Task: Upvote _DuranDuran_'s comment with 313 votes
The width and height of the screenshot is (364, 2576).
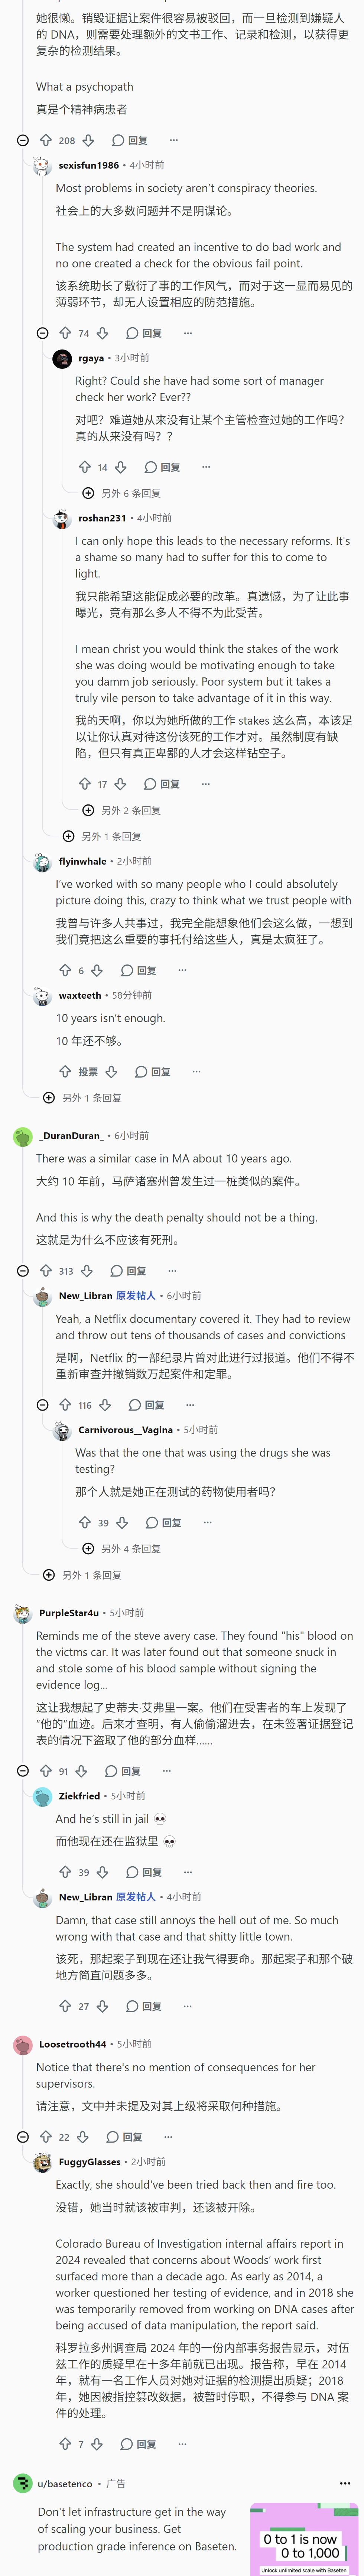Action: (45, 1271)
